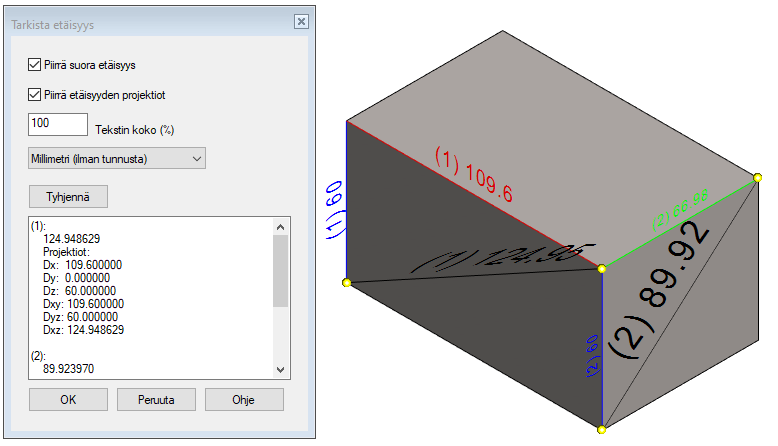Click the Tekstin koko input field
The image size is (778, 446).
click(59, 124)
